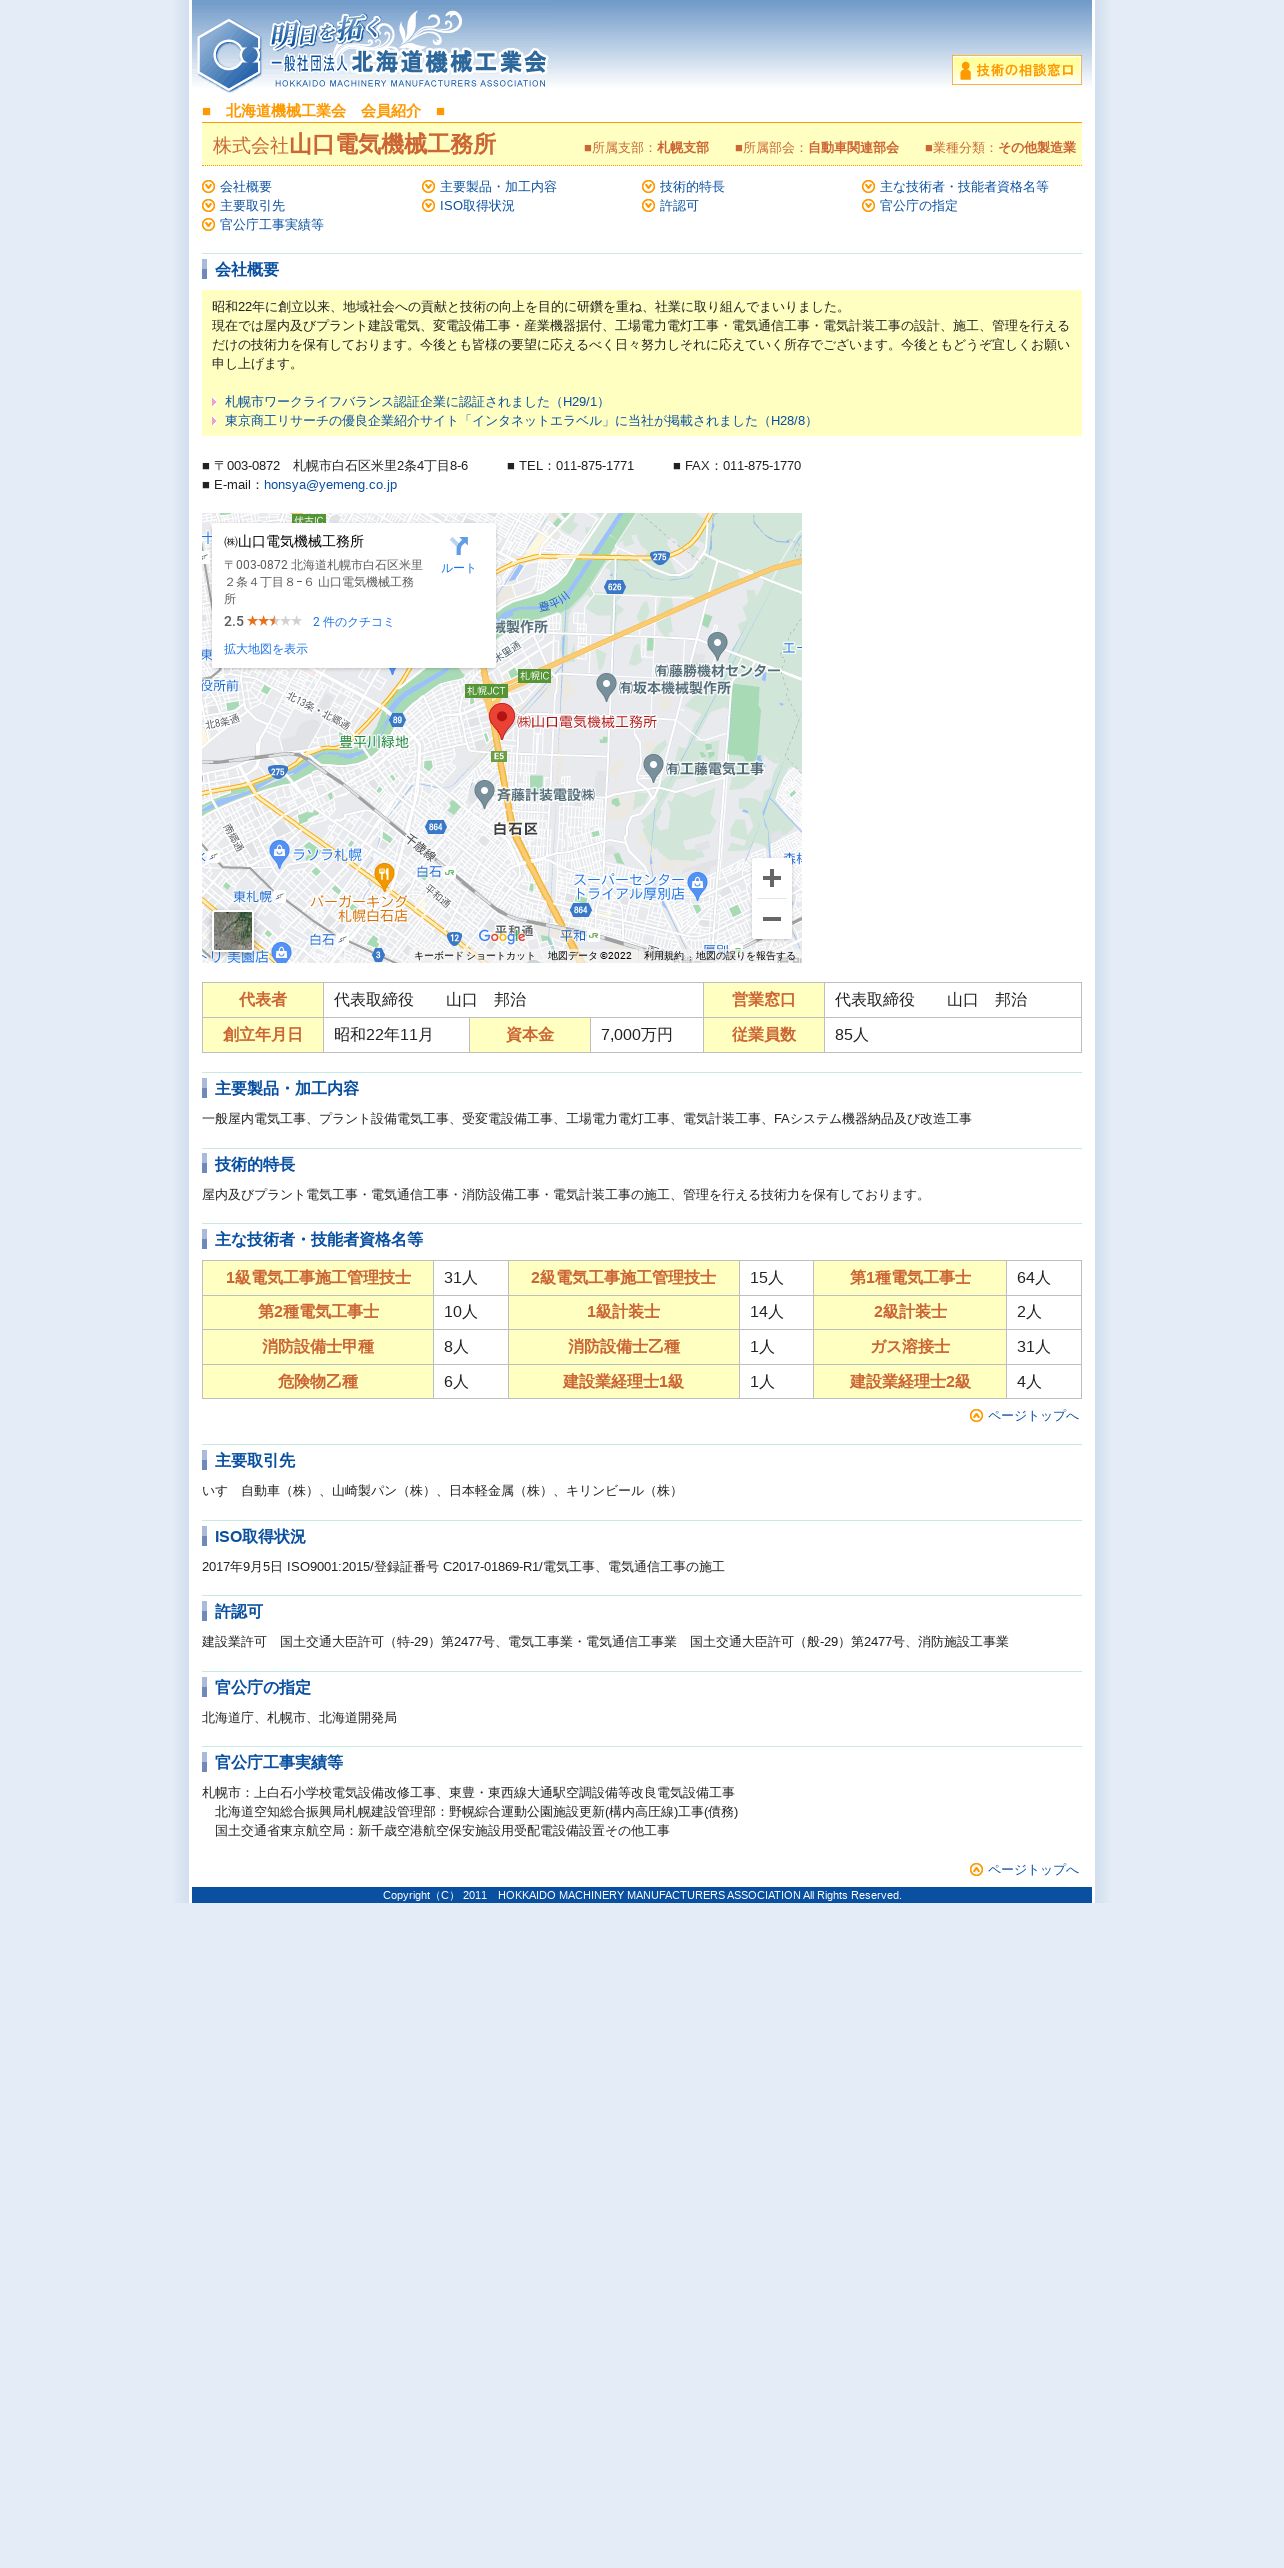This screenshot has height=2568, width=1284.
Task: Open the 札幌市ワークライフバランス認証企業 news link
Action: point(417,402)
